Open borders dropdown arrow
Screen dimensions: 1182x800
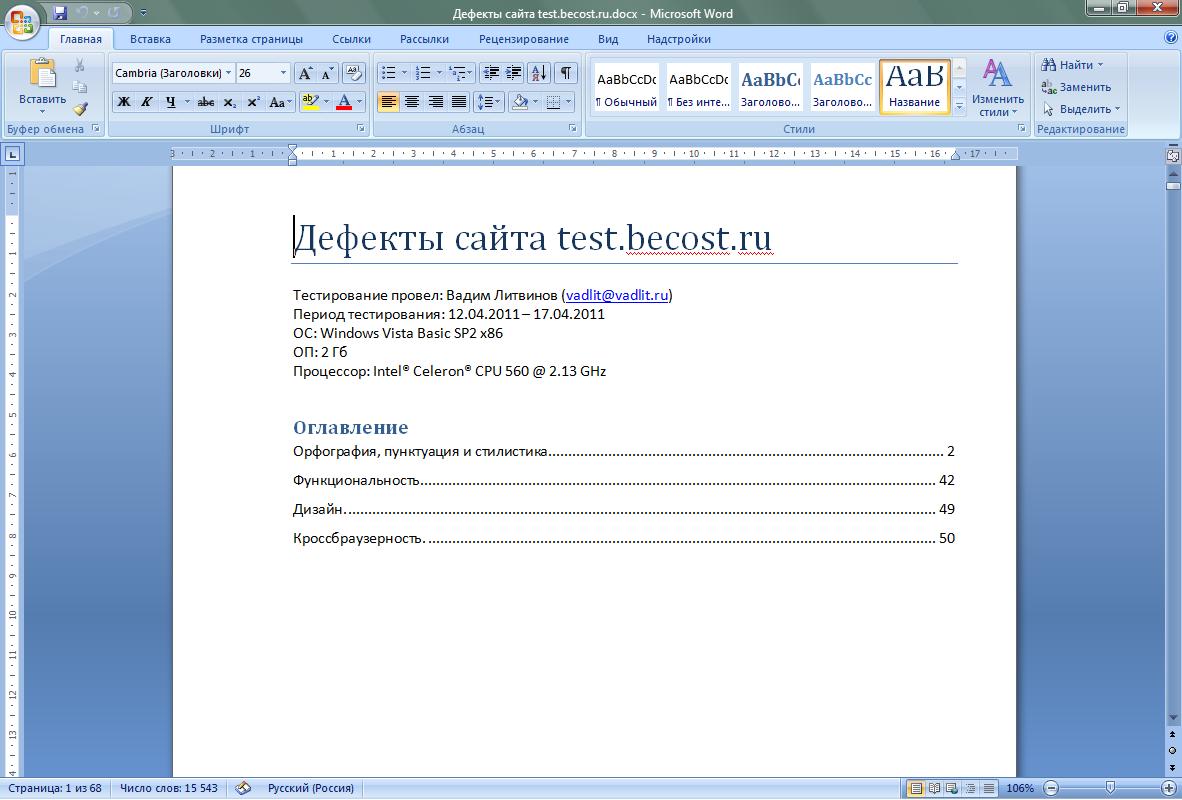click(569, 102)
